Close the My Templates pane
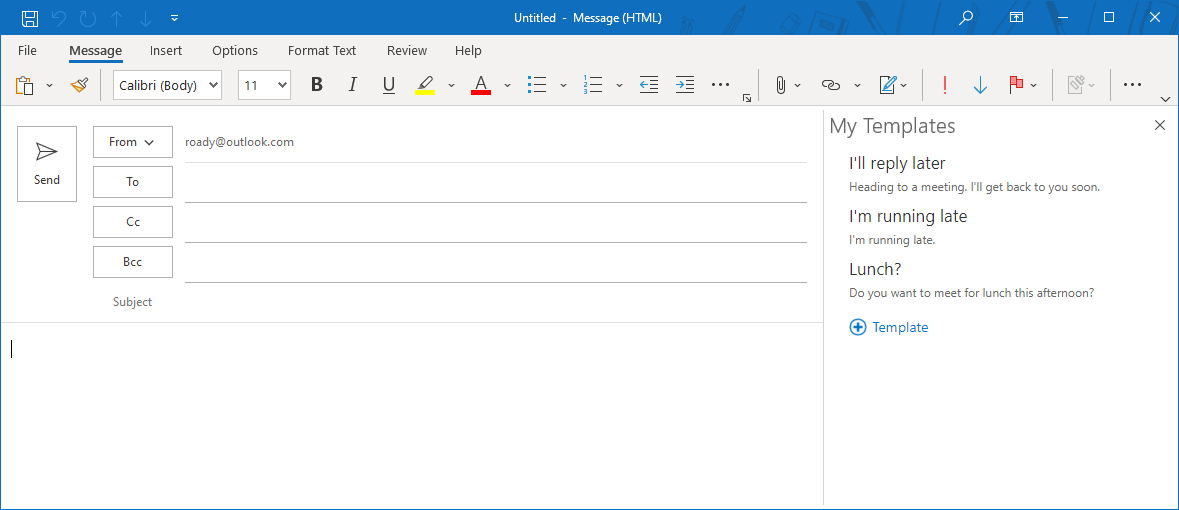The height and width of the screenshot is (510, 1179). pos(1159,126)
